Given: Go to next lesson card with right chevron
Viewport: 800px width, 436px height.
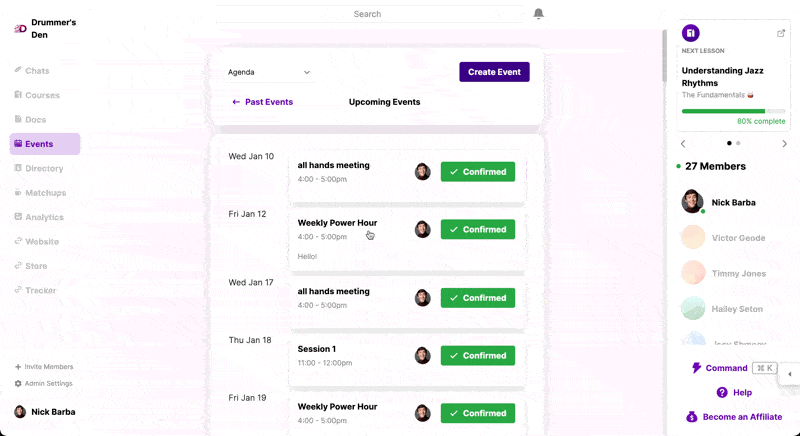Looking at the screenshot, I should [x=784, y=144].
